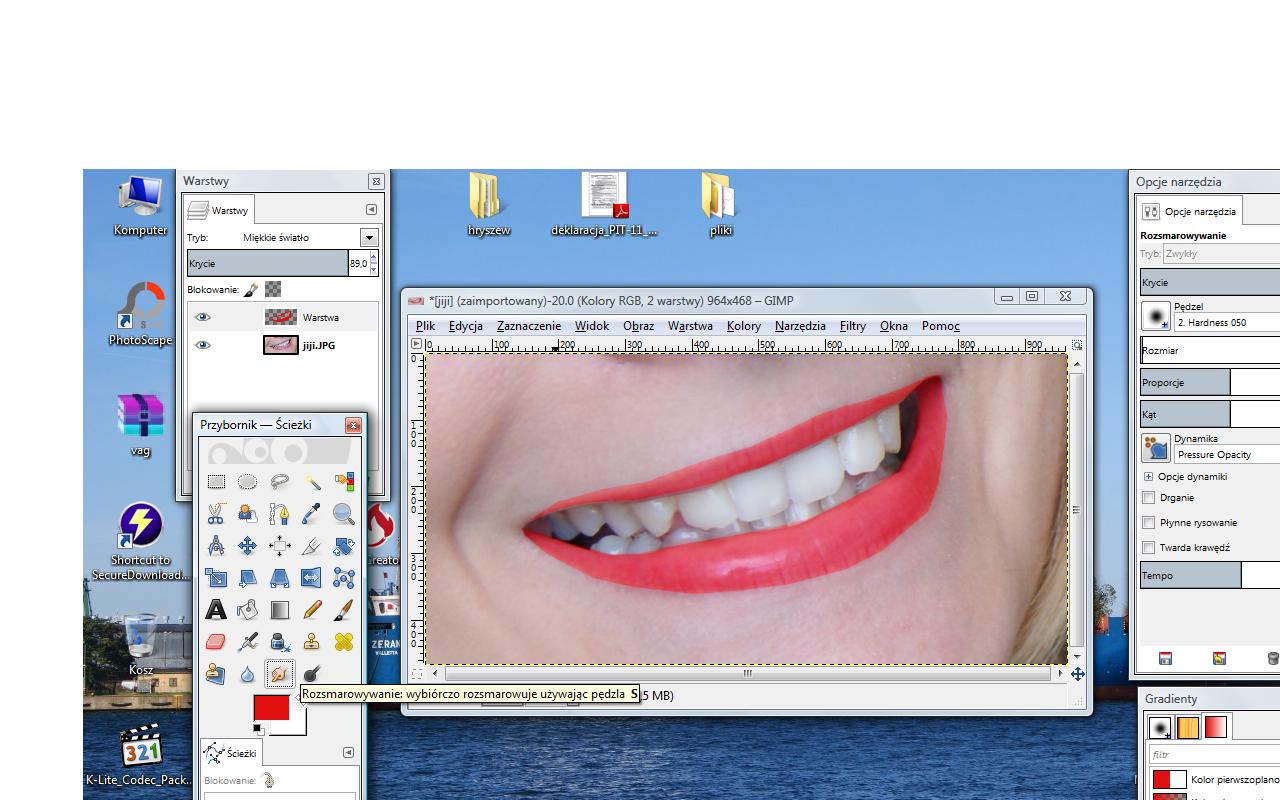Select the Bucket Fill tool
This screenshot has height=800, width=1280.
[x=248, y=610]
